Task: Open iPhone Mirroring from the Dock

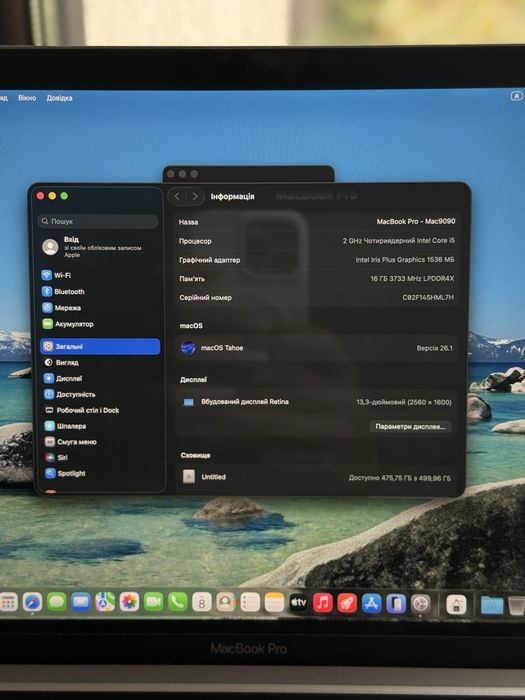Action: click(396, 604)
